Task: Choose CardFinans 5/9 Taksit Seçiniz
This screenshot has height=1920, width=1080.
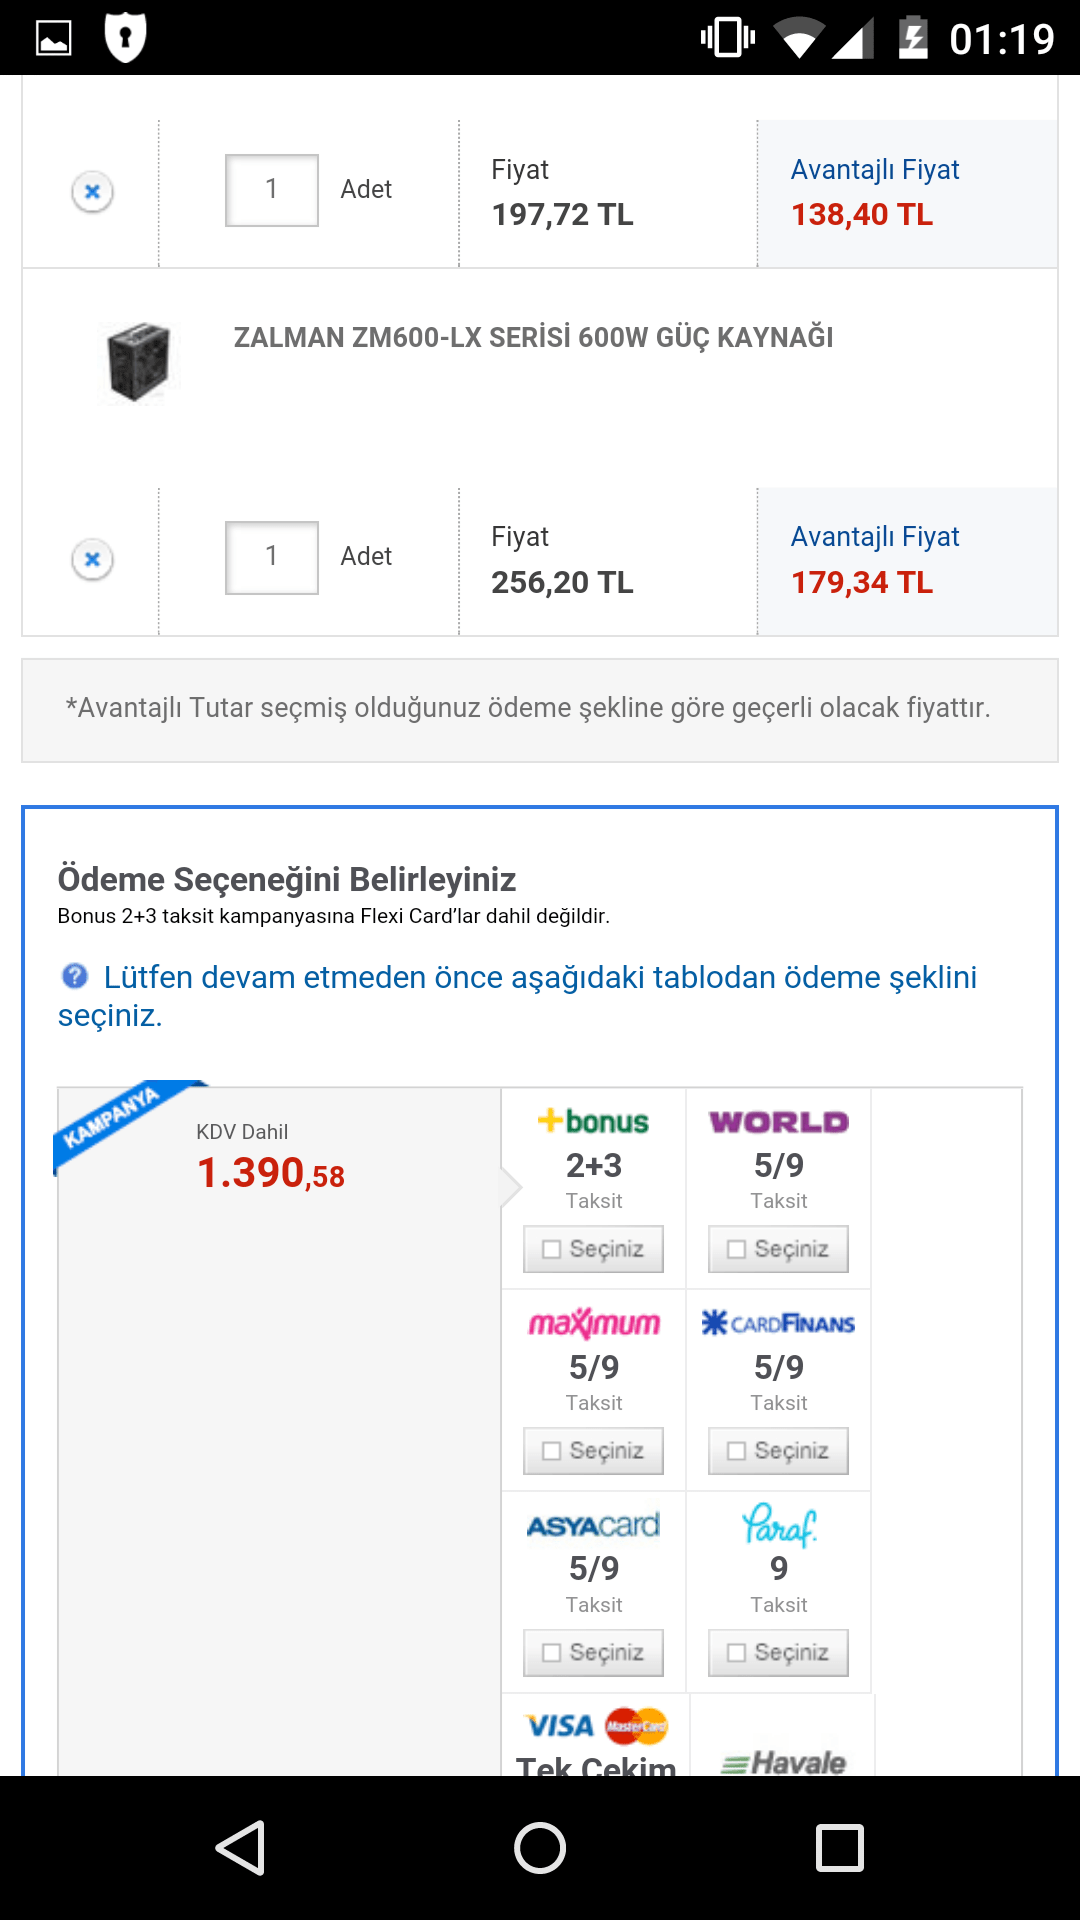Action: (778, 1451)
